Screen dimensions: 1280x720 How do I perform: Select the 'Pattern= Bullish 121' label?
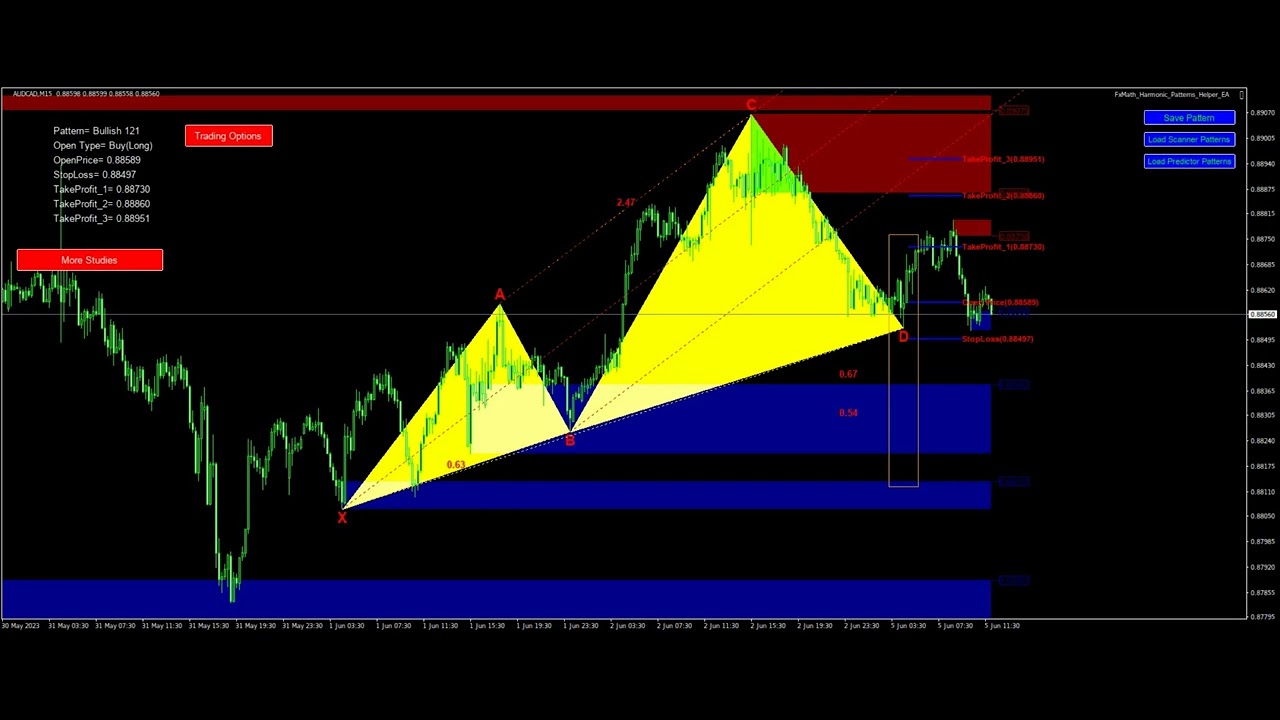tap(96, 131)
